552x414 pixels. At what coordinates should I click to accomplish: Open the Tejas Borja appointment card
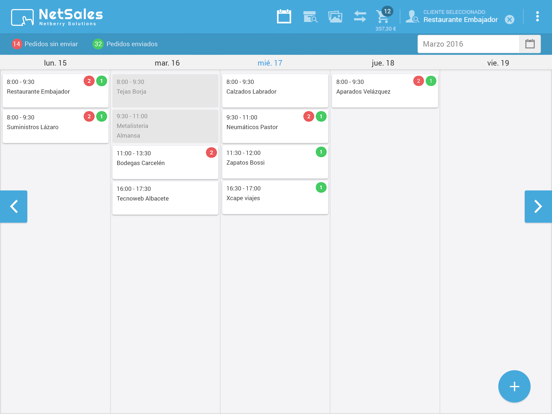(165, 90)
